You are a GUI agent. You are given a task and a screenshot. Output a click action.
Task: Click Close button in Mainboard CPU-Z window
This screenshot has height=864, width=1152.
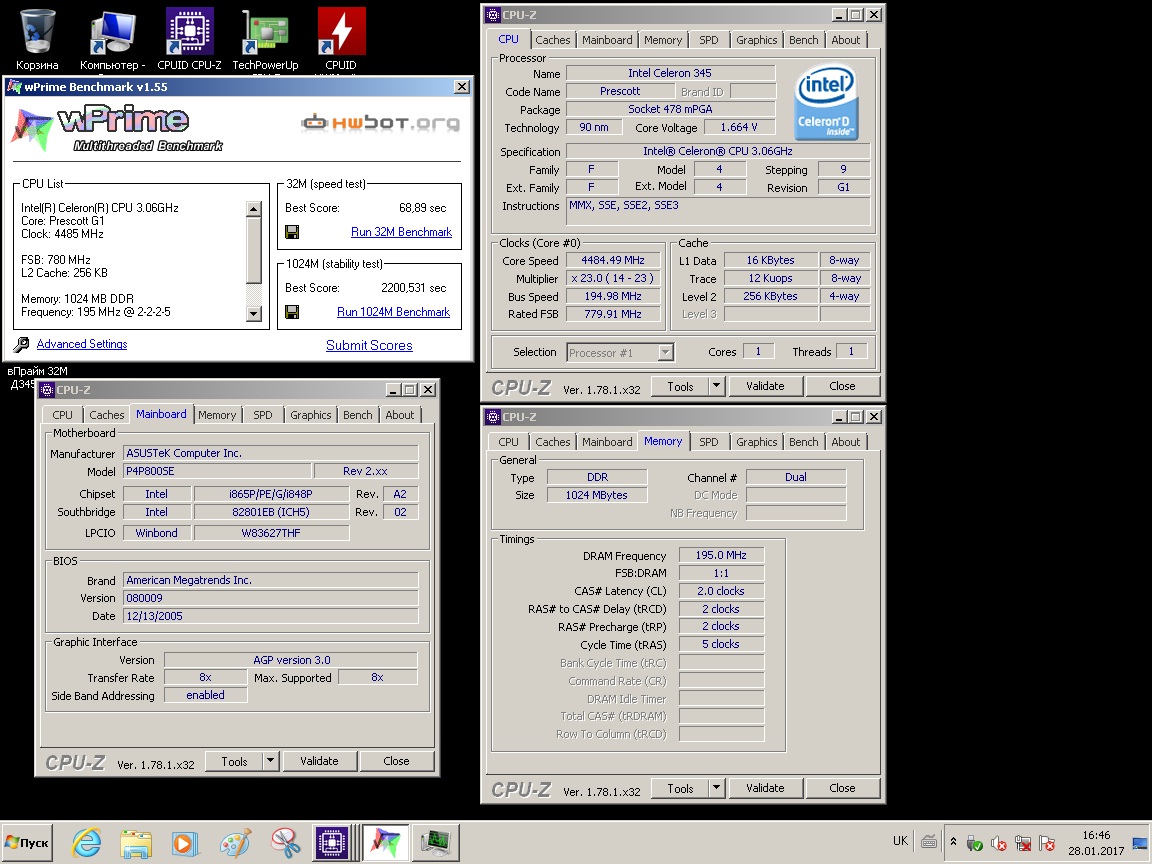pos(396,761)
